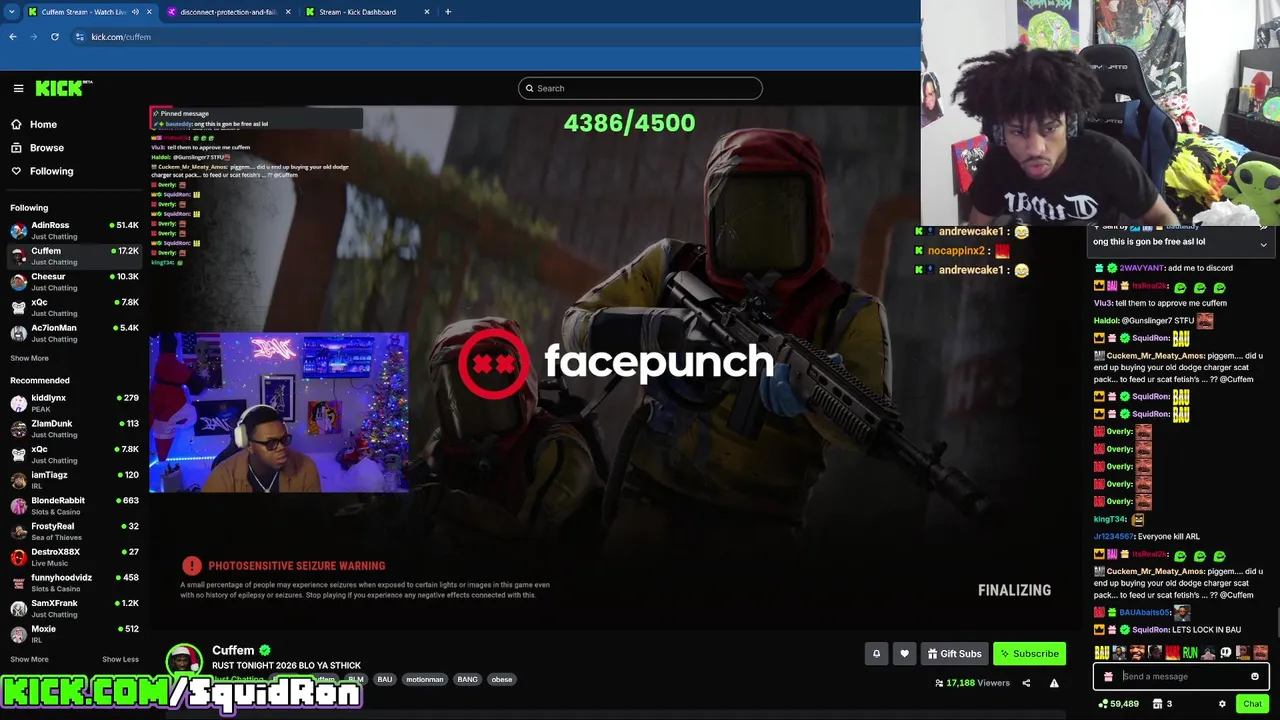This screenshot has height=720, width=1280.
Task: Focus the Search box
Action: pyautogui.click(x=640, y=88)
